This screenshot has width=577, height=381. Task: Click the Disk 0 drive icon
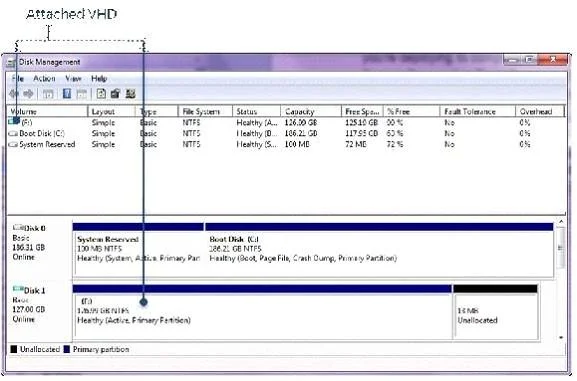18,227
